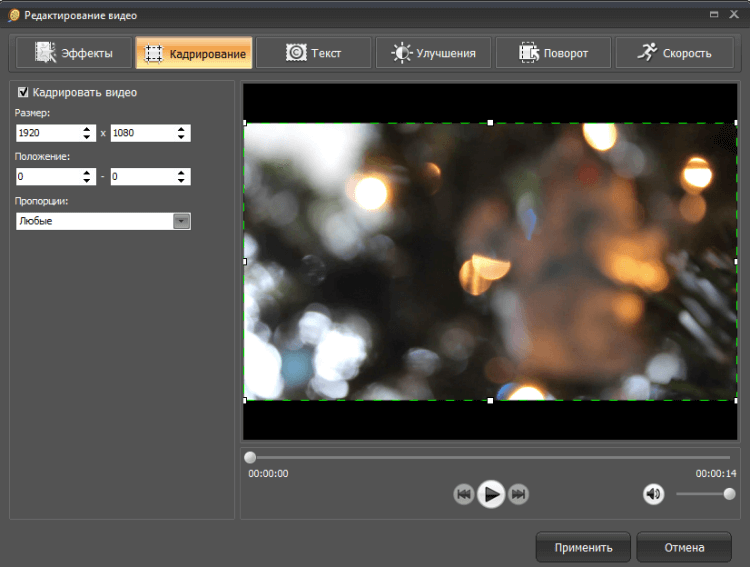Screen dimensions: 750x567
Task: Click the Поворот tab's rotate icon
Action: (x=529, y=53)
